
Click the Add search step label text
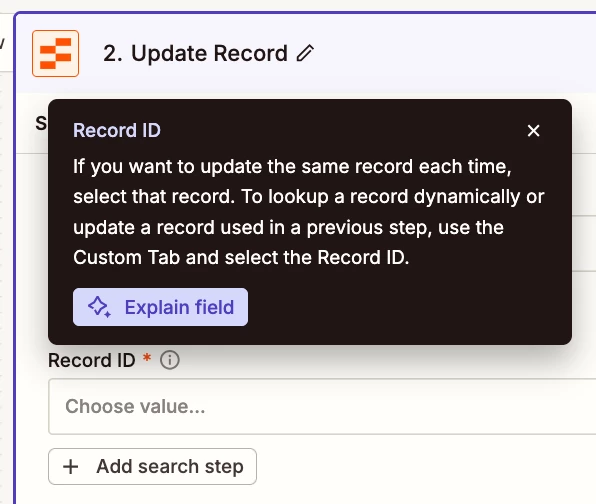pyautogui.click(x=170, y=467)
